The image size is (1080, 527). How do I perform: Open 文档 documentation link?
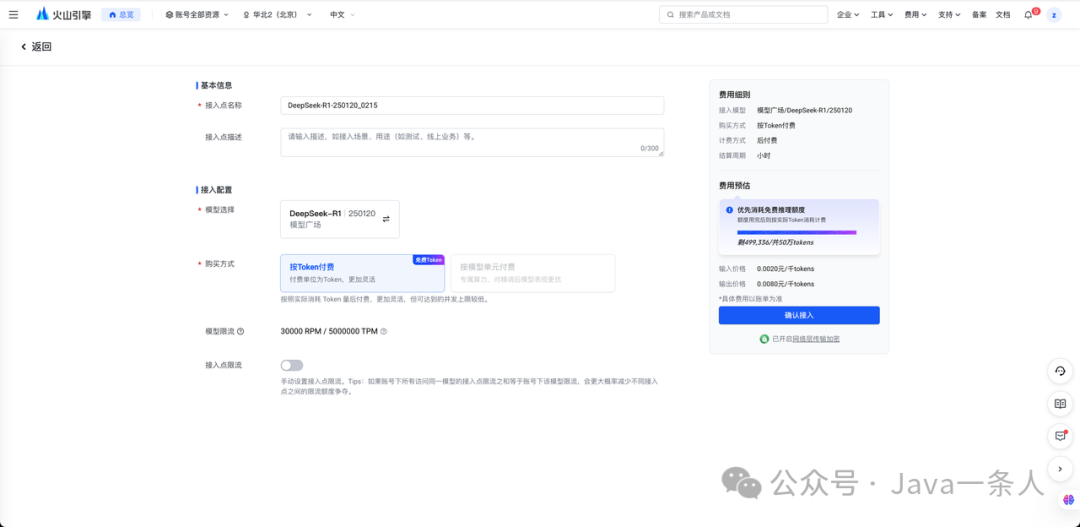pyautogui.click(x=1003, y=14)
